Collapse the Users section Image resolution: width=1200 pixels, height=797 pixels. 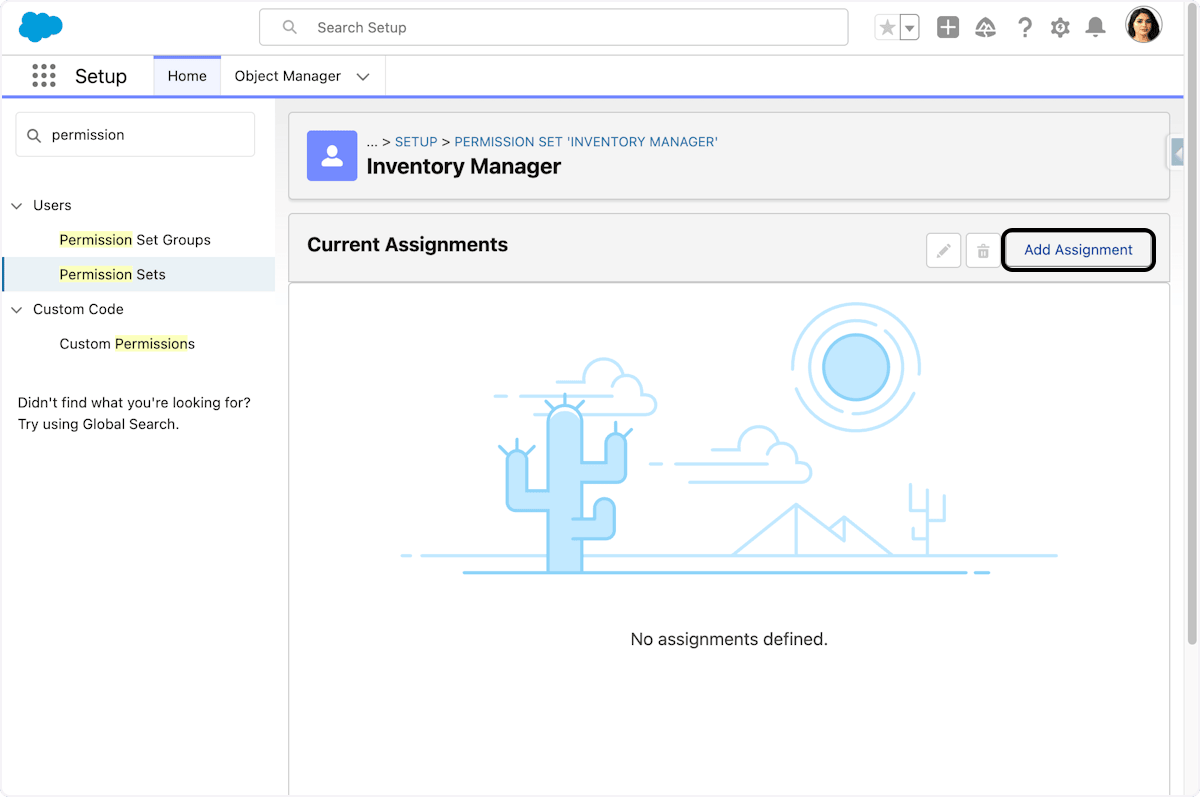[16, 205]
